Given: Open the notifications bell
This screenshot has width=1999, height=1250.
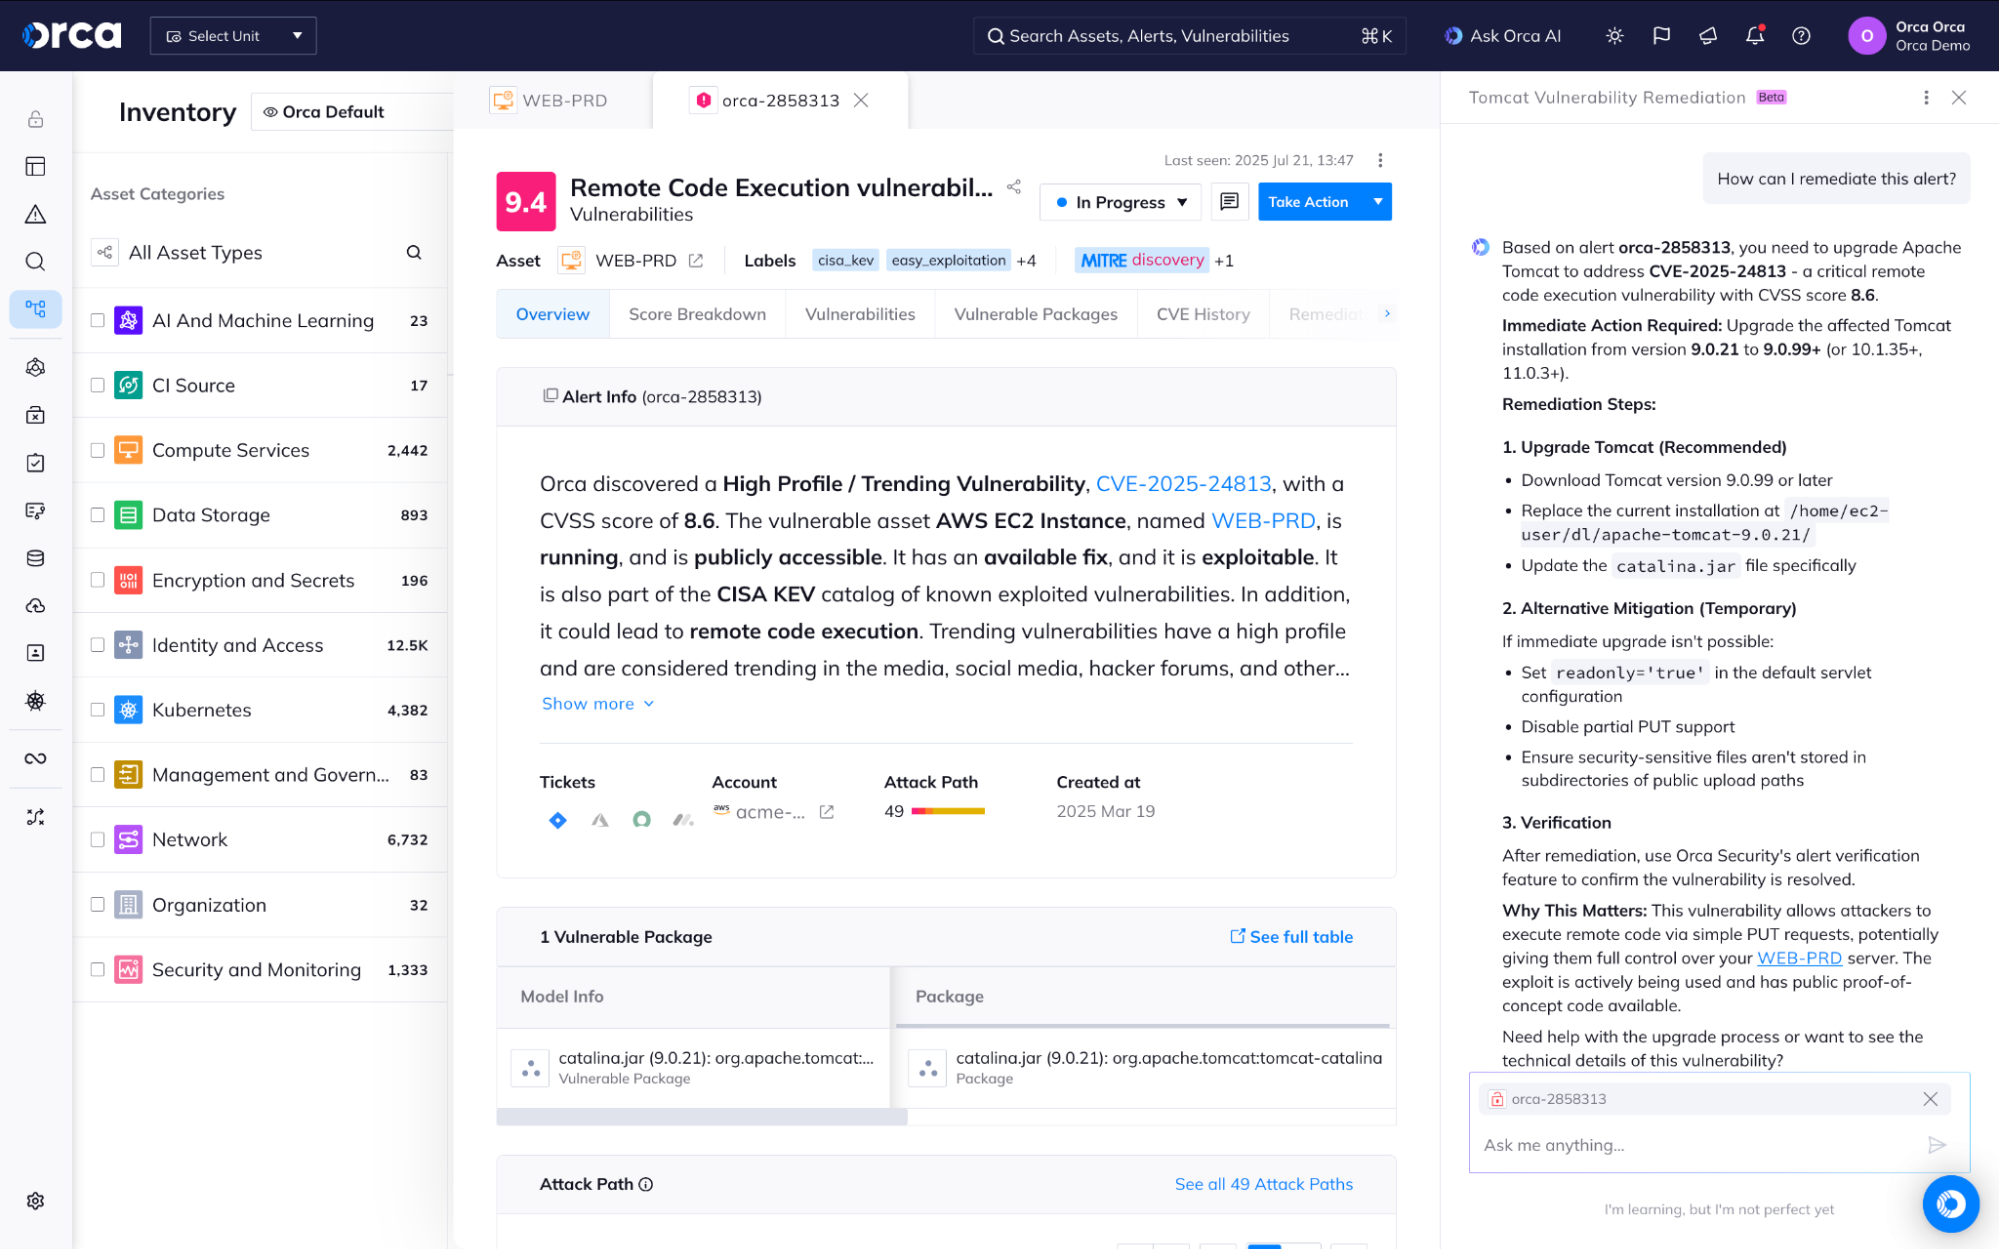Looking at the screenshot, I should click(1755, 36).
